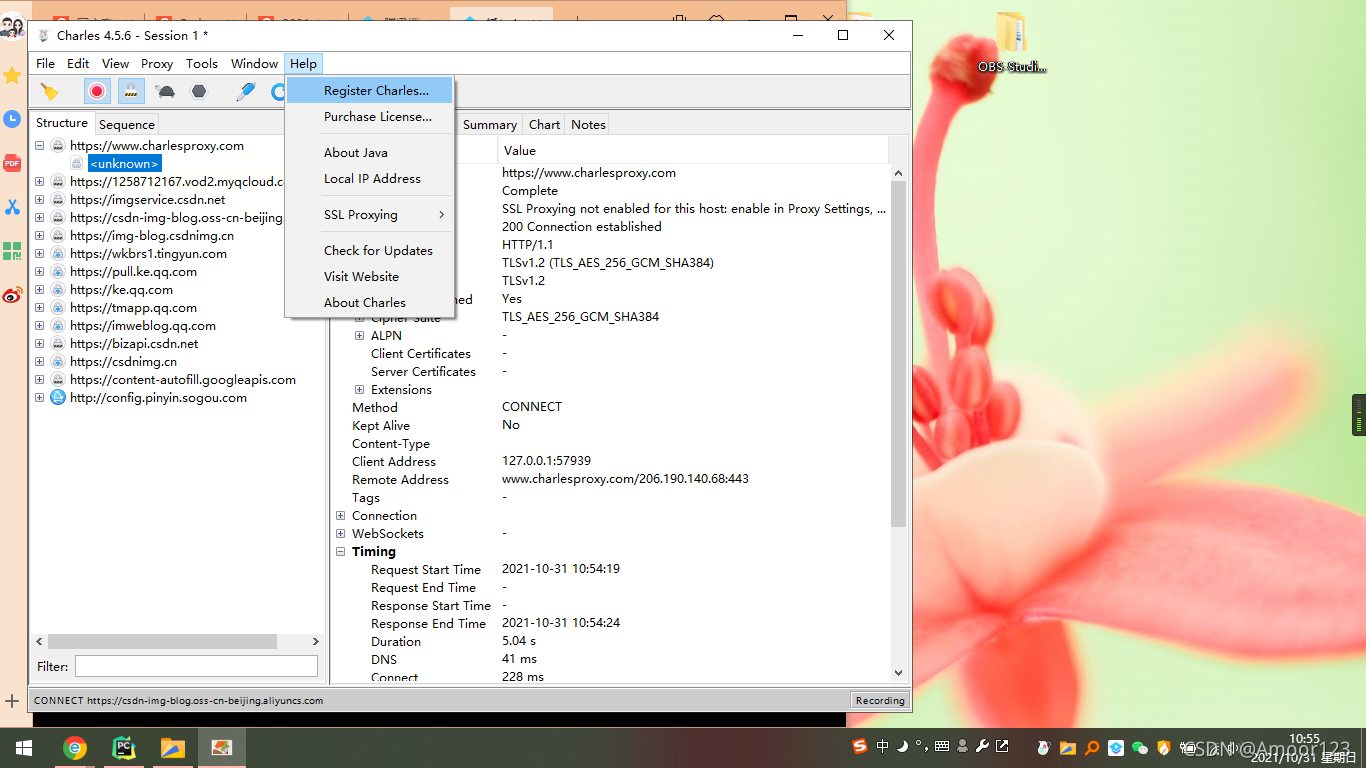This screenshot has width=1366, height=768.
Task: Open Chrome from the taskbar
Action: pyautogui.click(x=75, y=748)
